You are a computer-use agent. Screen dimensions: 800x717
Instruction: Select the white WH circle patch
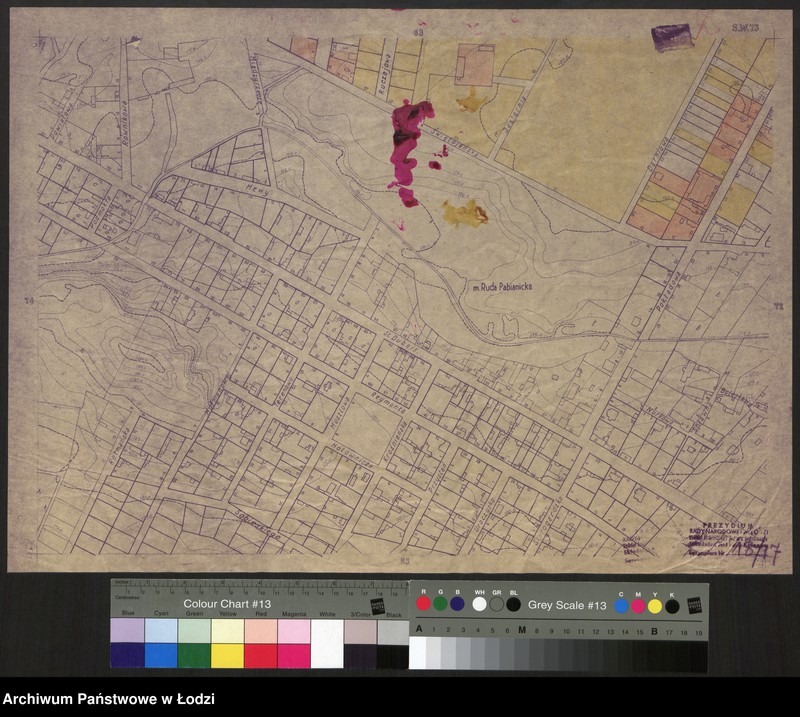click(x=480, y=603)
